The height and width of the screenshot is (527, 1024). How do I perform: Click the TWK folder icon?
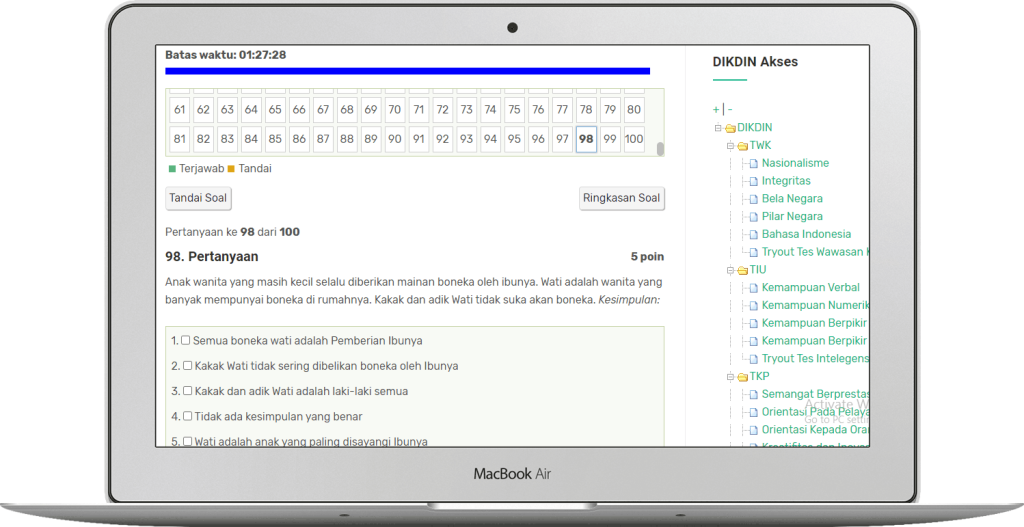point(743,146)
